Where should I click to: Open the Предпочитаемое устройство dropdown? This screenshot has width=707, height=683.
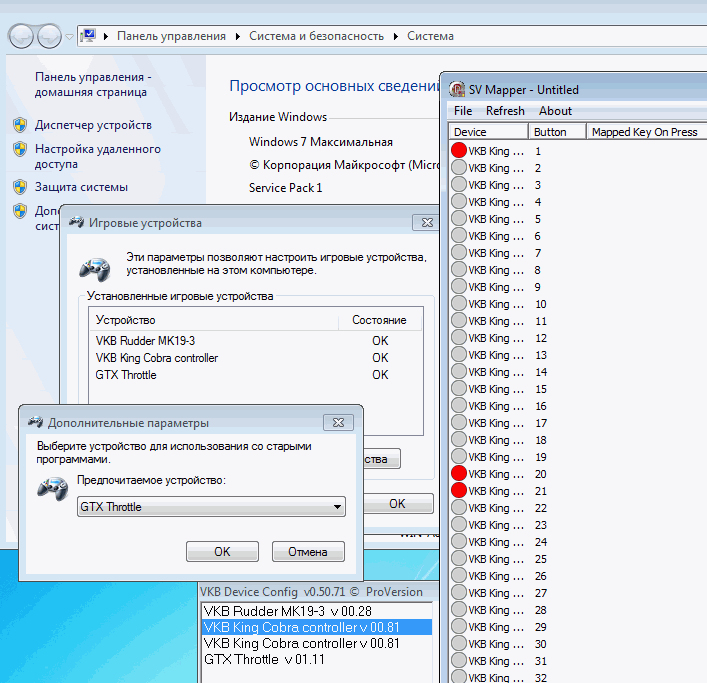pyautogui.click(x=211, y=507)
